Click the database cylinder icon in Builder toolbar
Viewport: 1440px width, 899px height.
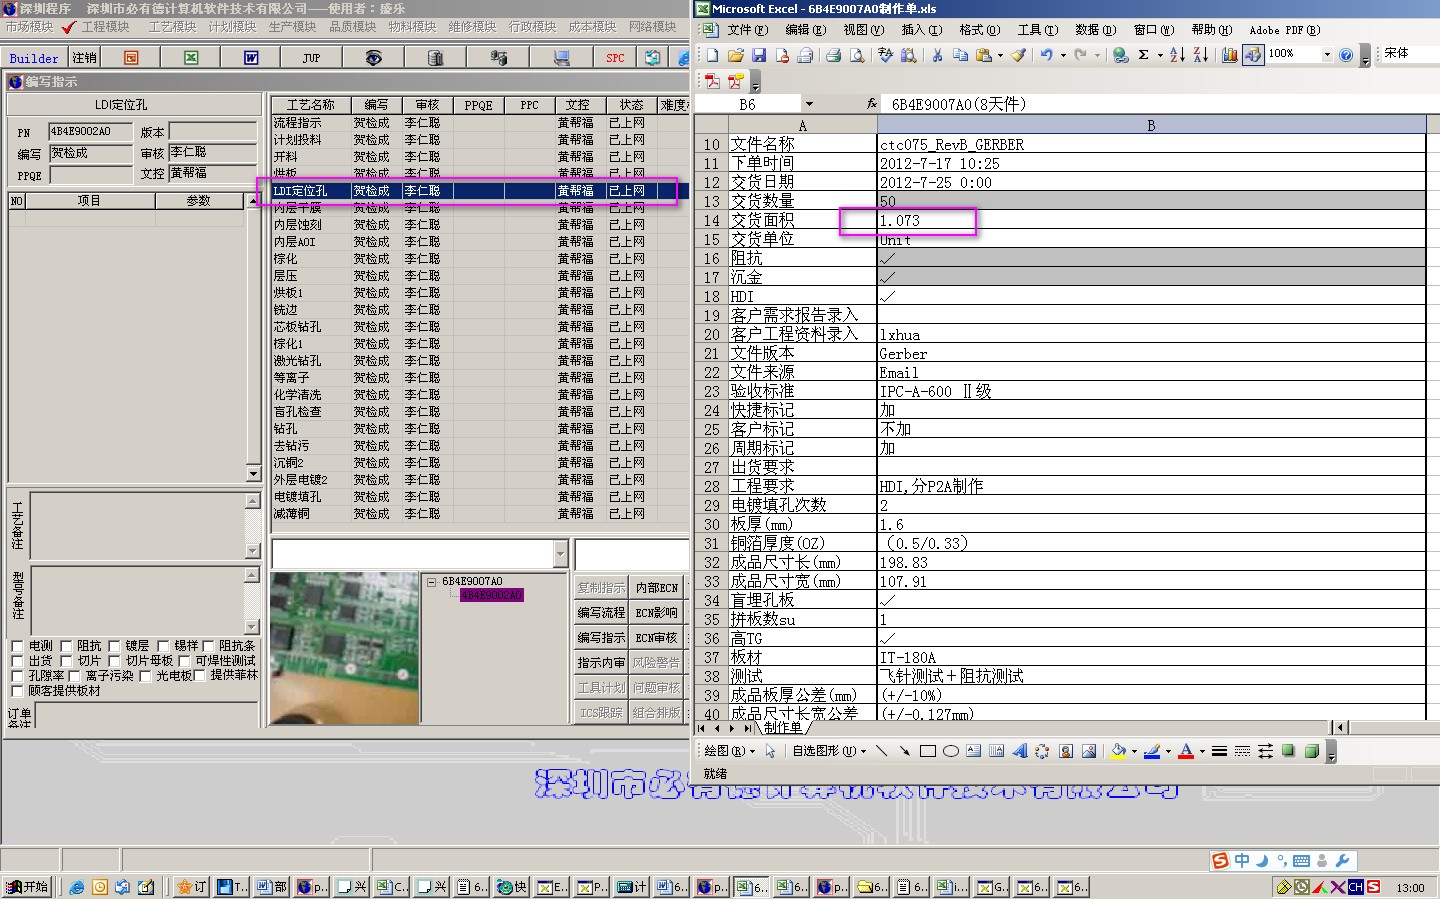(x=435, y=58)
